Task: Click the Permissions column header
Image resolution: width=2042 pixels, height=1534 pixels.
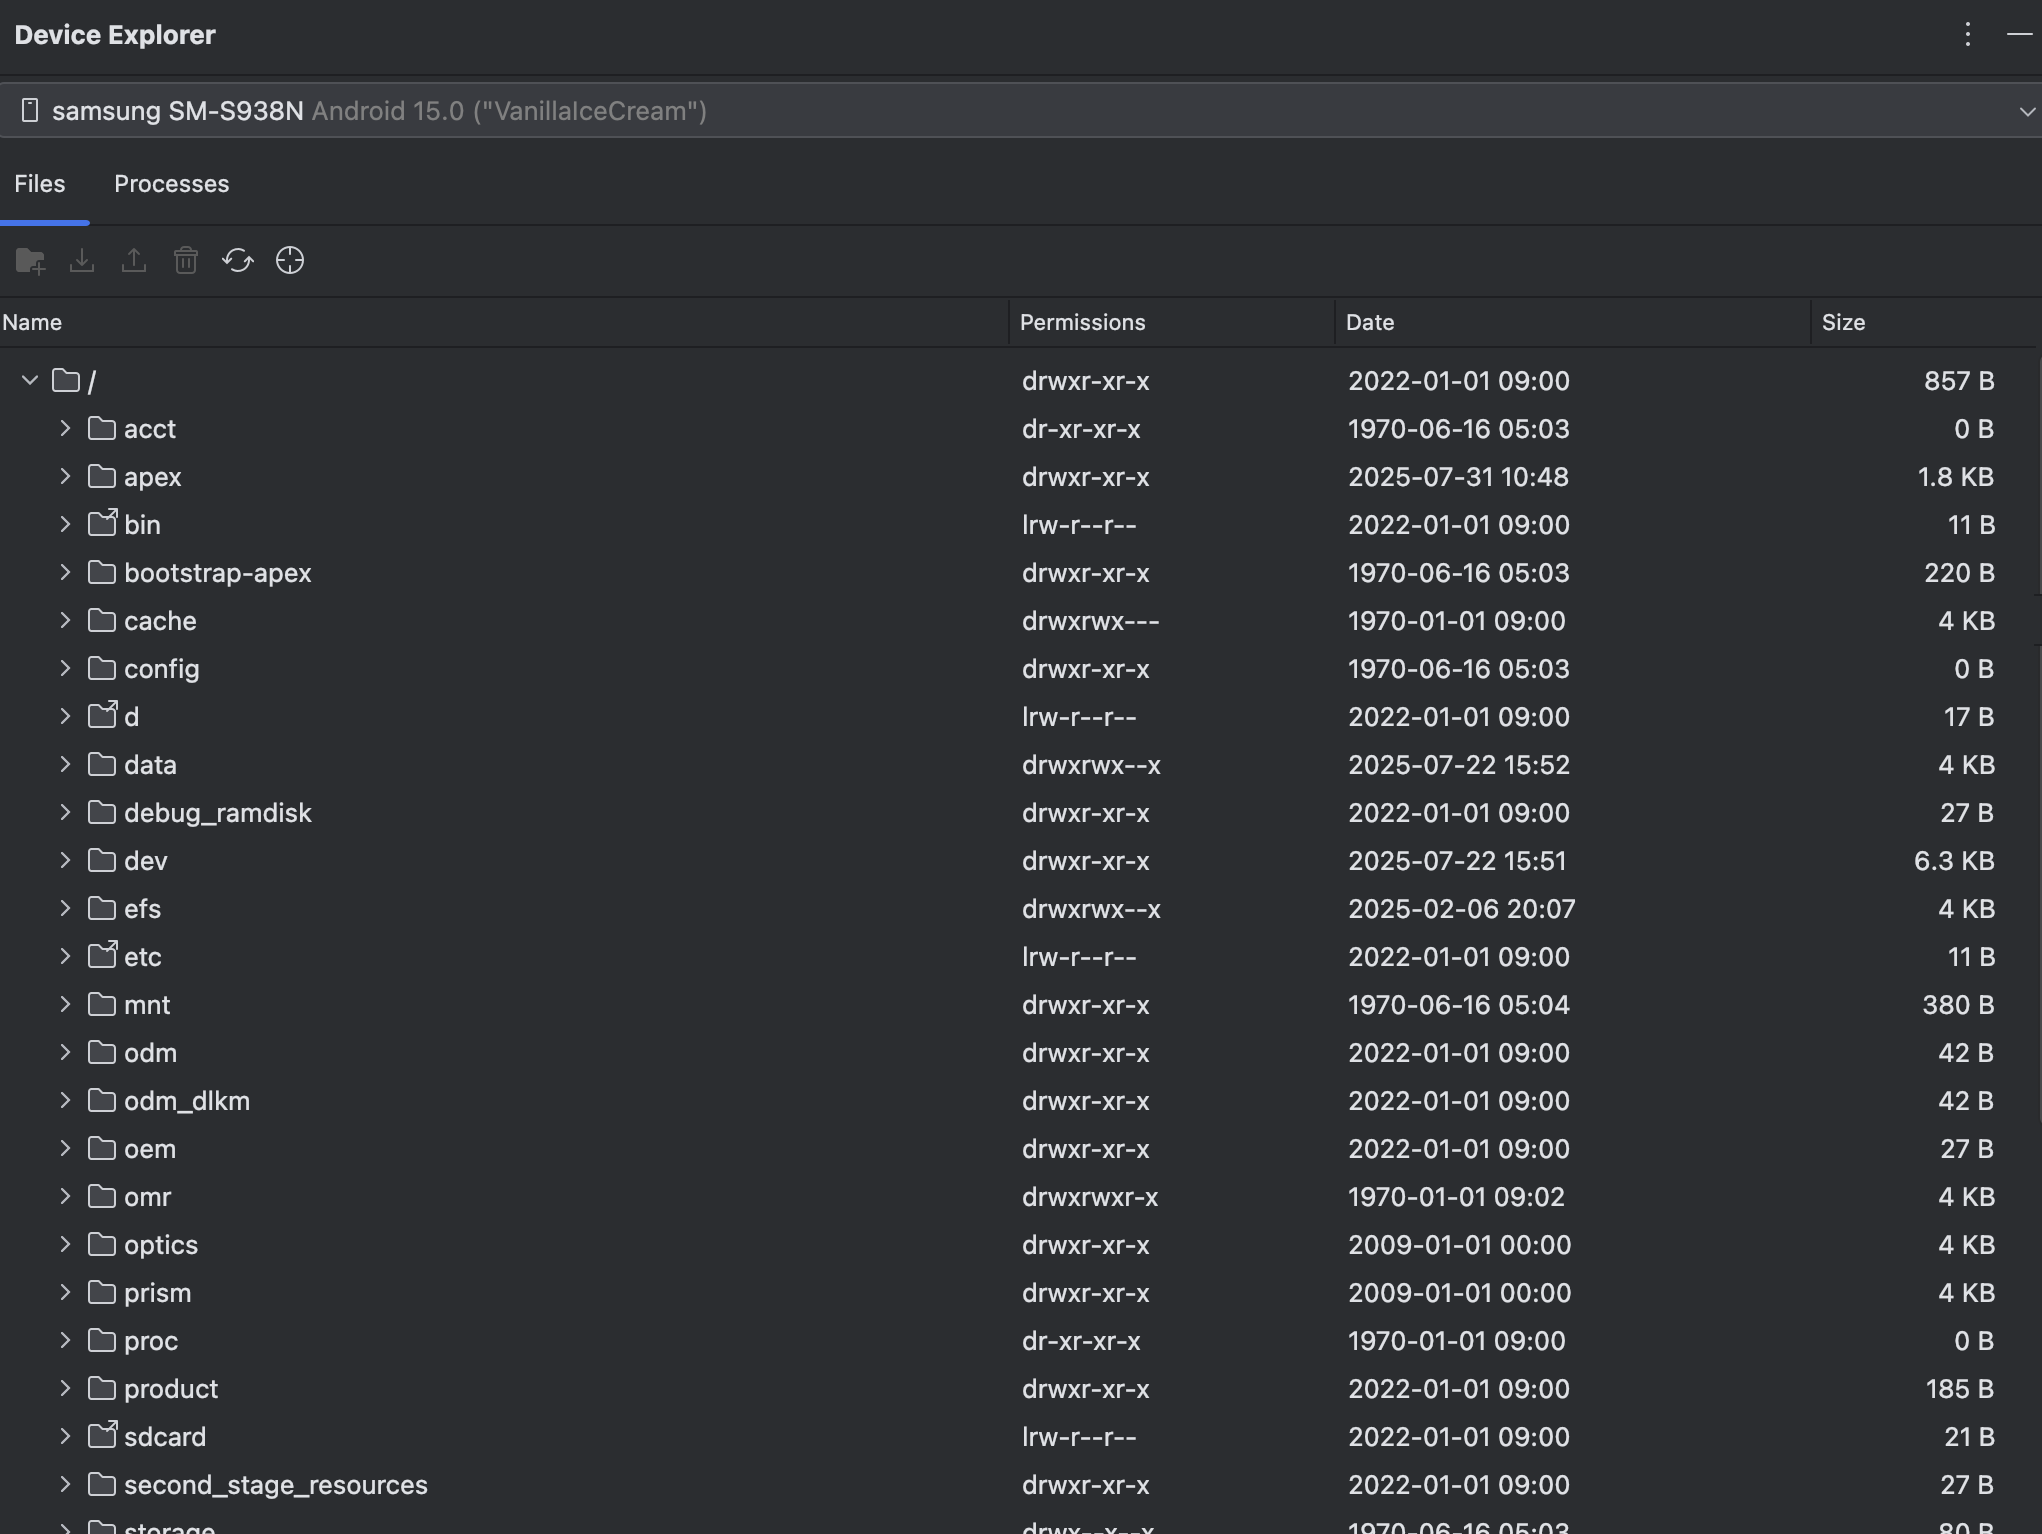Action: click(1082, 323)
